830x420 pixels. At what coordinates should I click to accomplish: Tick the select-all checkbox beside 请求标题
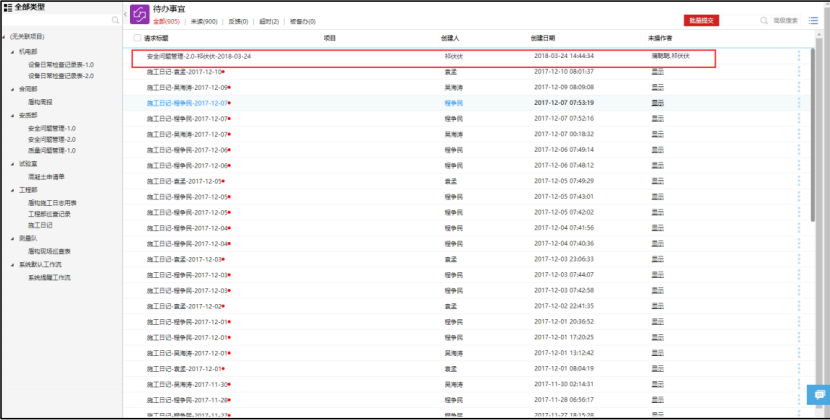137,38
